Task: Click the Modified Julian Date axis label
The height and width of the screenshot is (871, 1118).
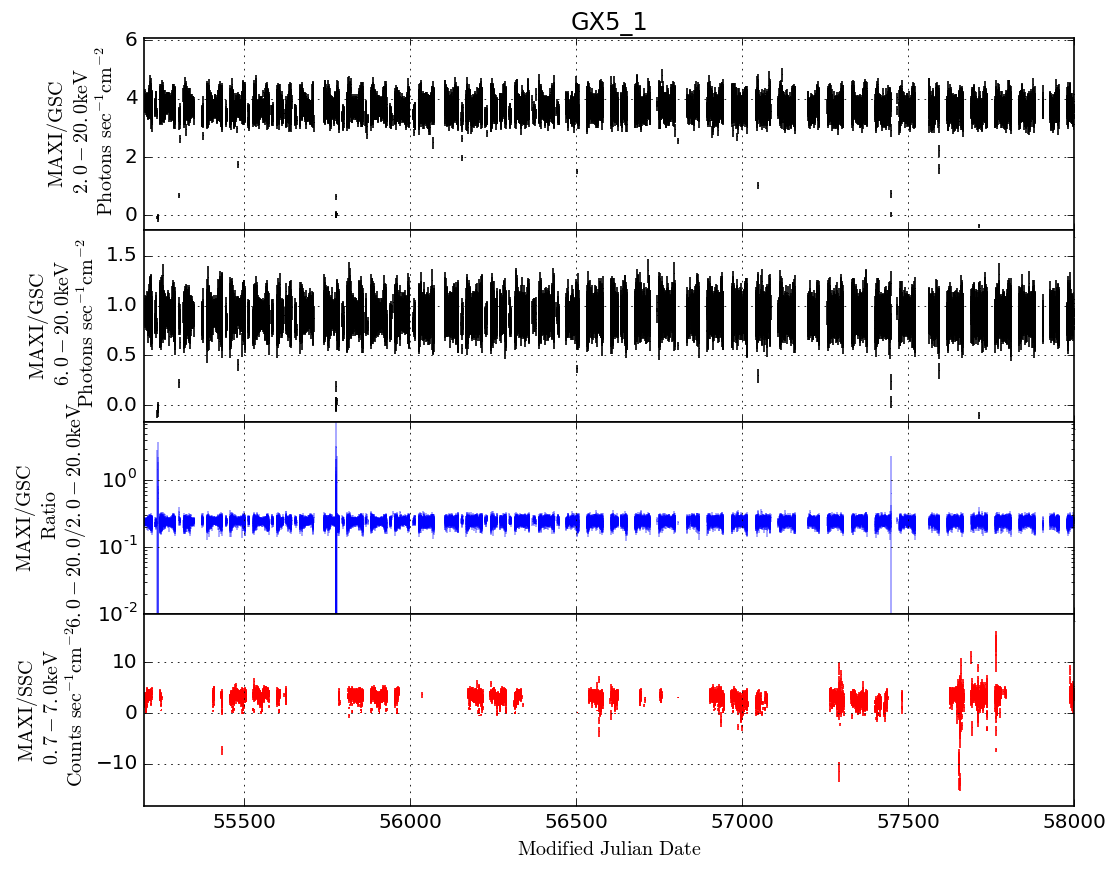Action: tap(609, 849)
